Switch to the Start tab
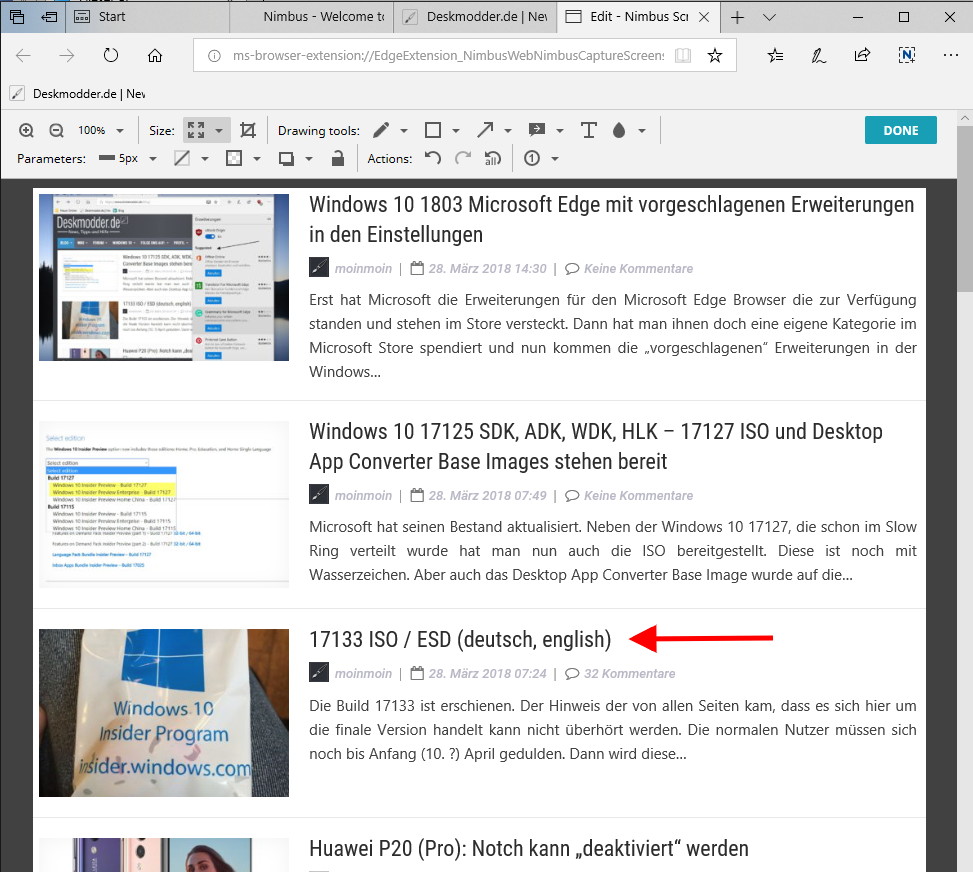 coord(147,17)
